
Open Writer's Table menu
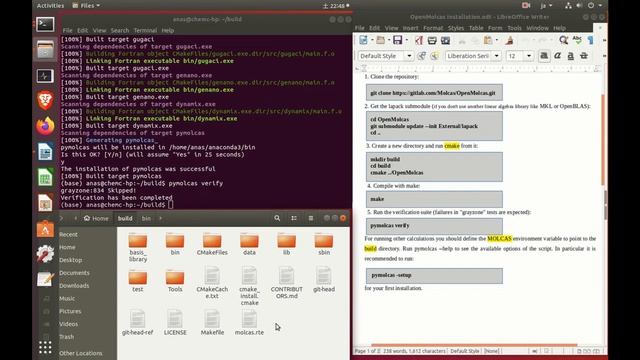coord(476,28)
